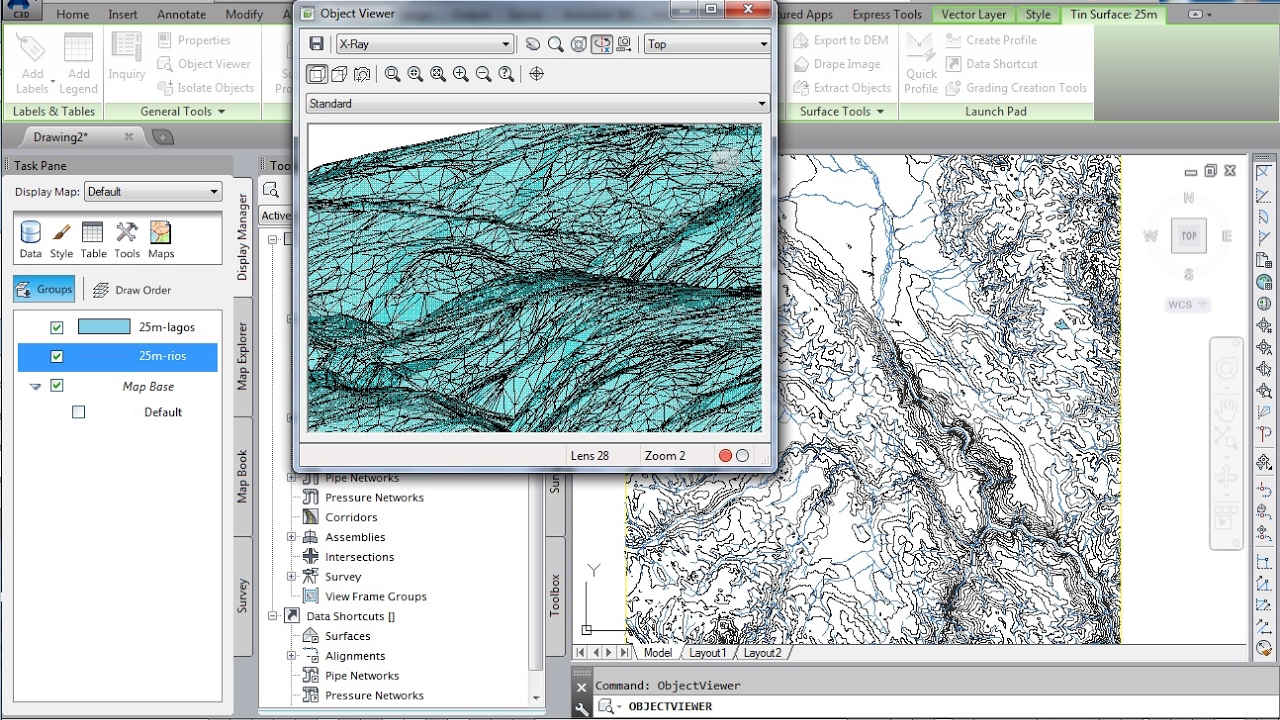The height and width of the screenshot is (720, 1280).
Task: Collapse the Map Base group triangle
Action: pyautogui.click(x=36, y=387)
